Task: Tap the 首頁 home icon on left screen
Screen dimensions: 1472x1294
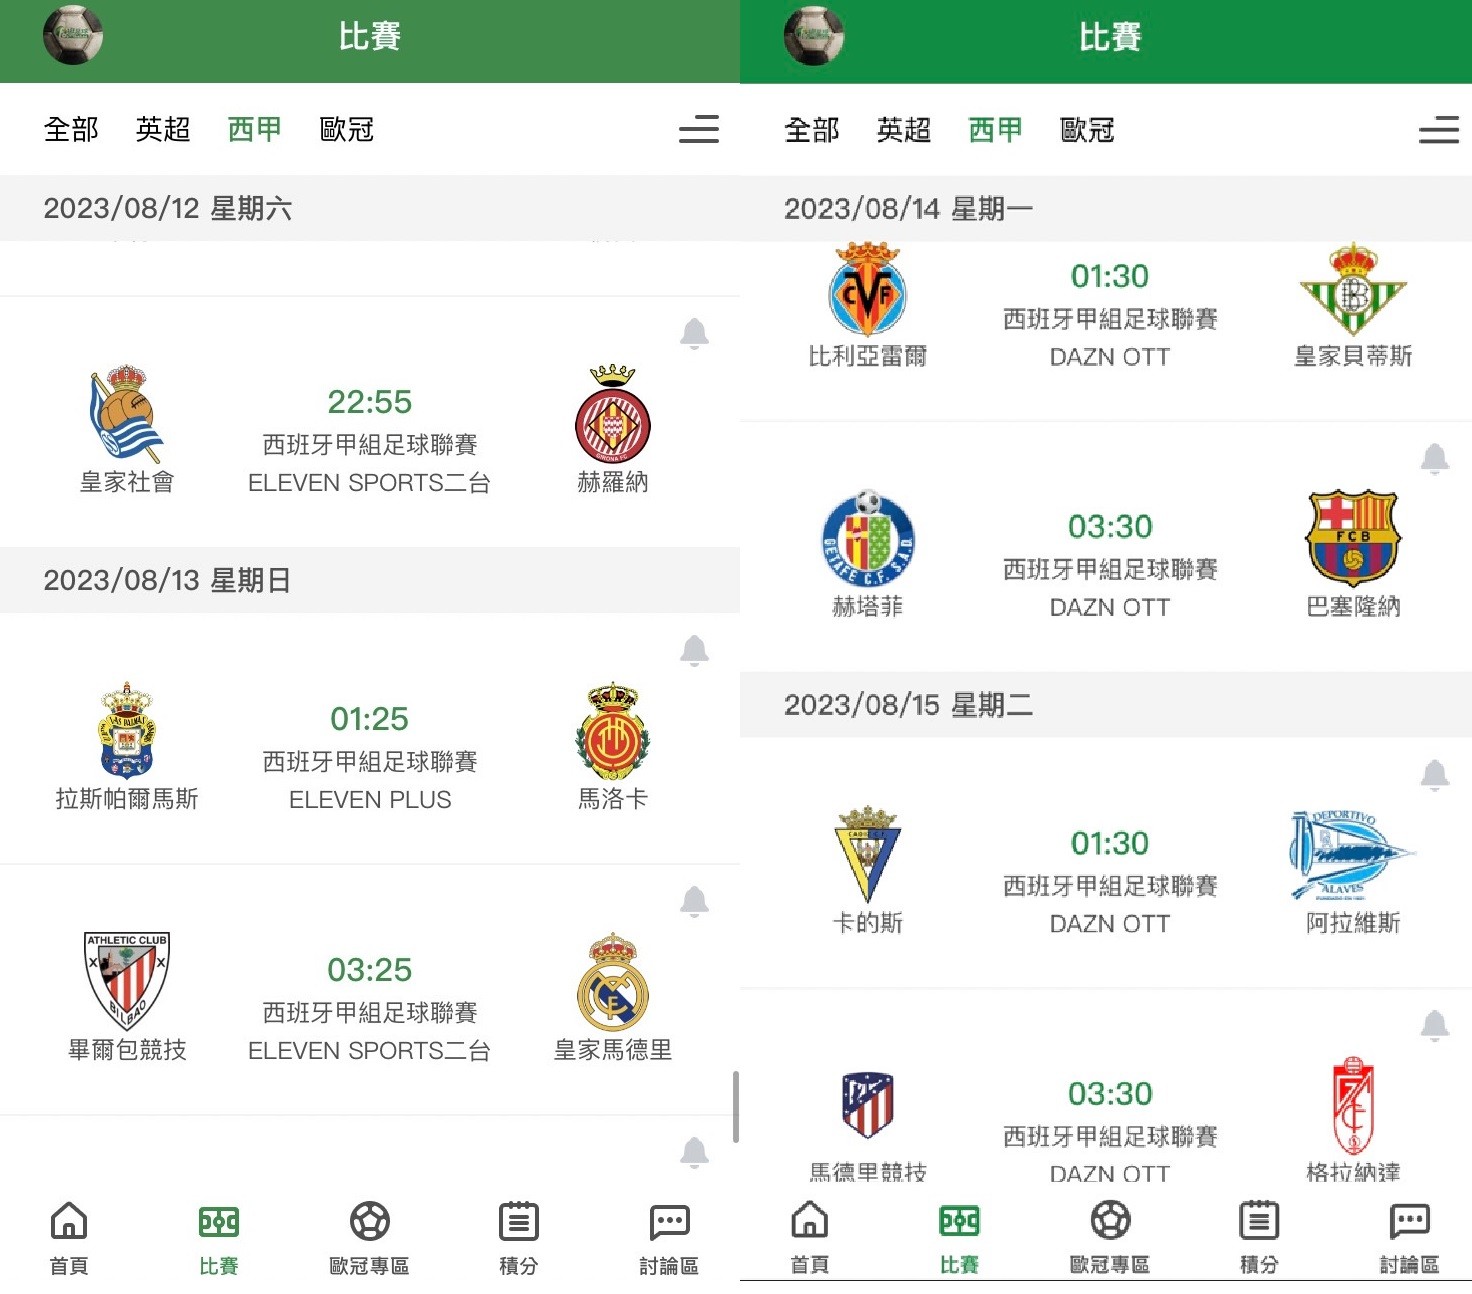Action: coord(69,1221)
